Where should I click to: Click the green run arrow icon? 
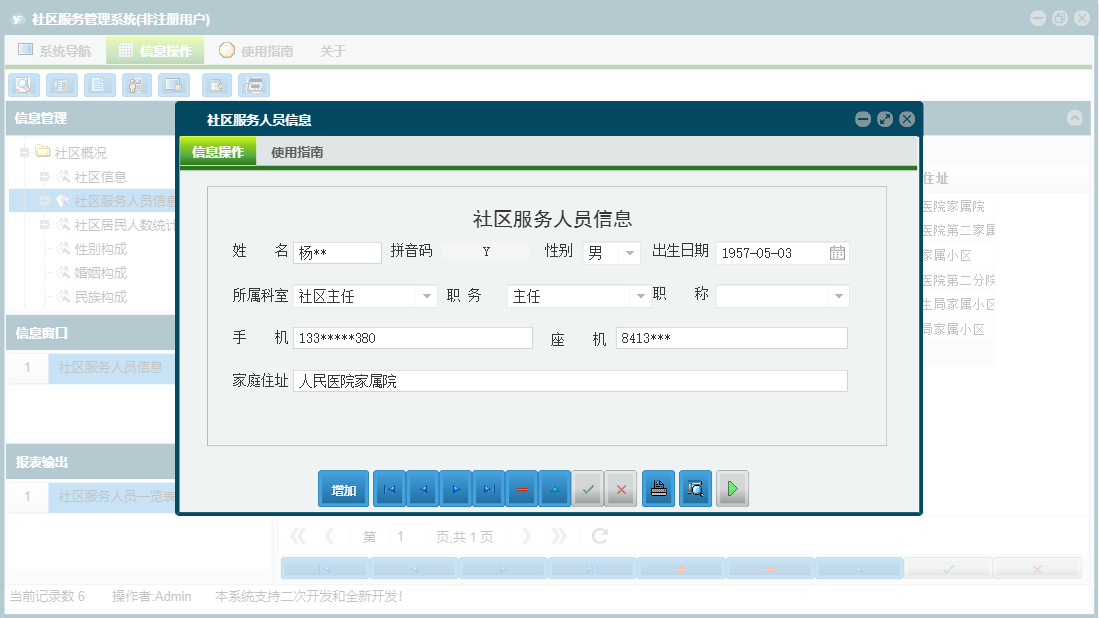[x=732, y=488]
